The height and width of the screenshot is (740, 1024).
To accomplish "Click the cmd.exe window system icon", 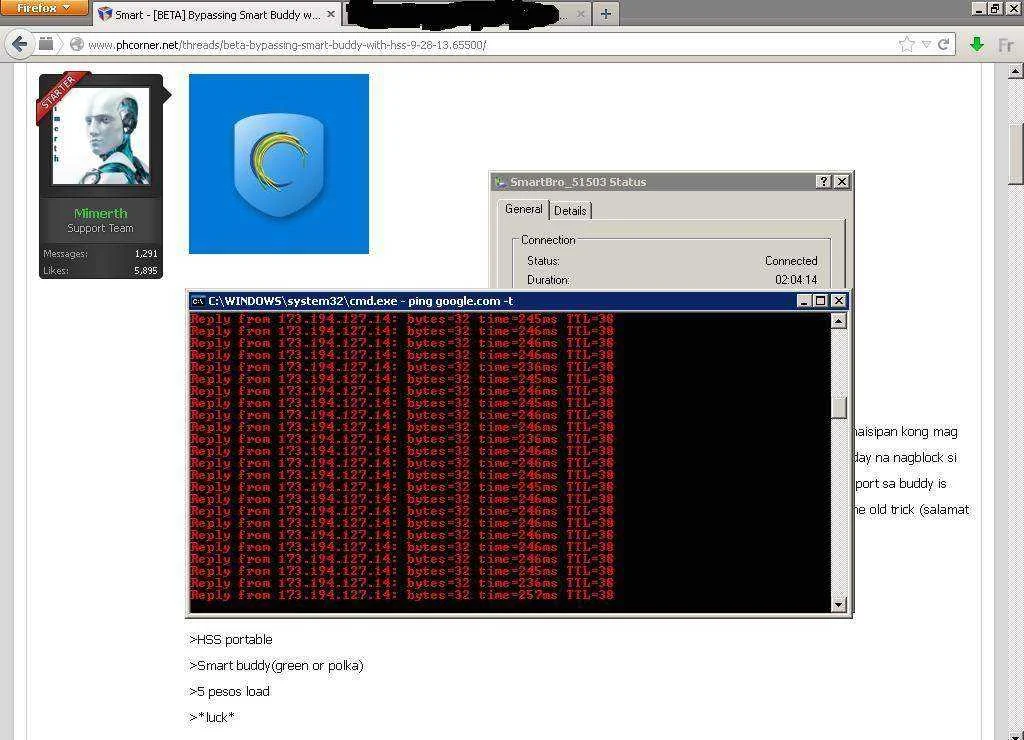I will (198, 301).
